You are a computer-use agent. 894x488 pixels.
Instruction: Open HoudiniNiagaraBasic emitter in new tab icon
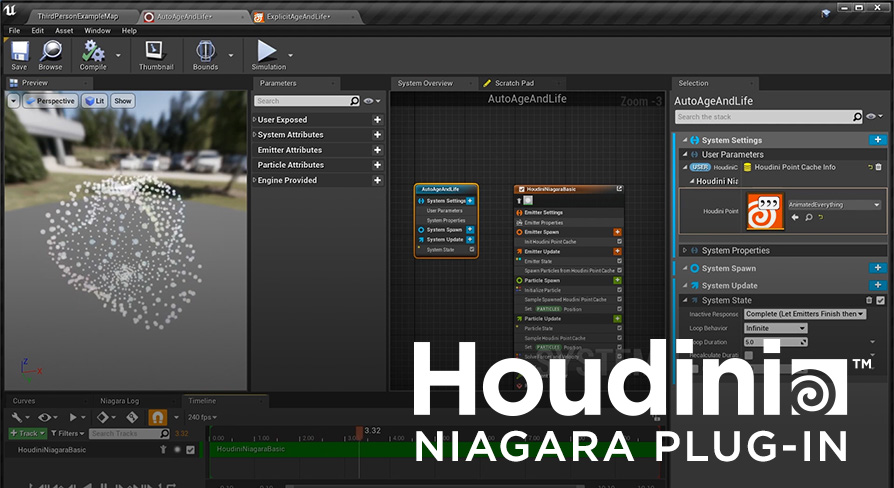point(619,189)
